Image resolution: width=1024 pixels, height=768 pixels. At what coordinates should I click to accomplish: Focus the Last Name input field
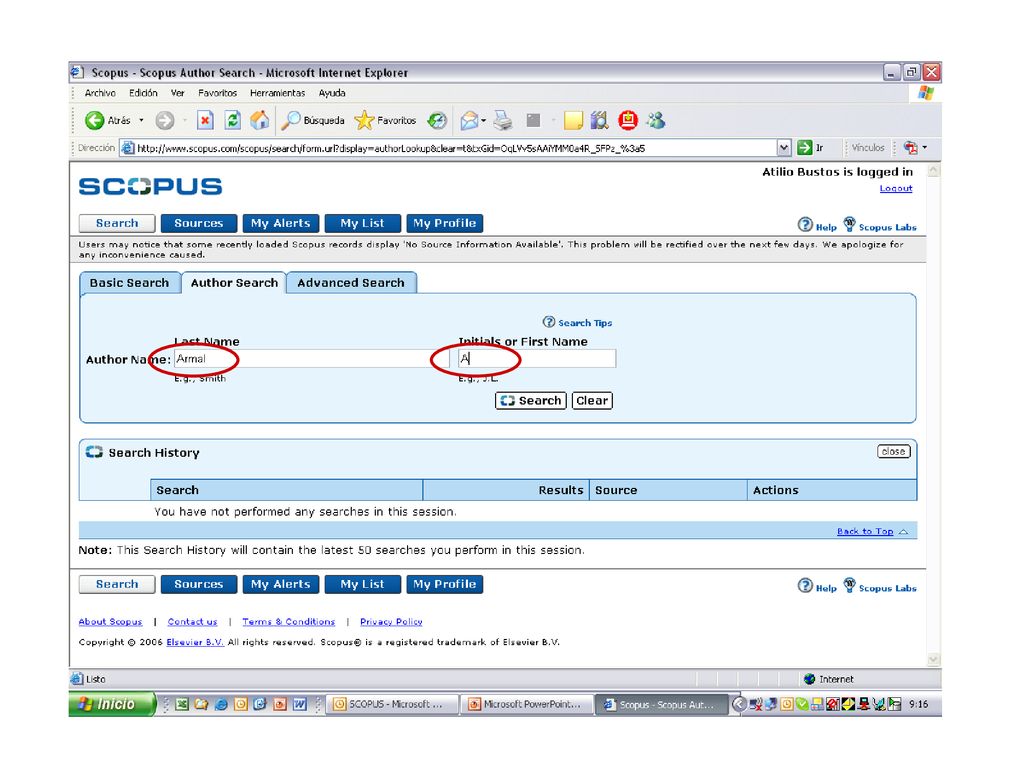click(311, 359)
